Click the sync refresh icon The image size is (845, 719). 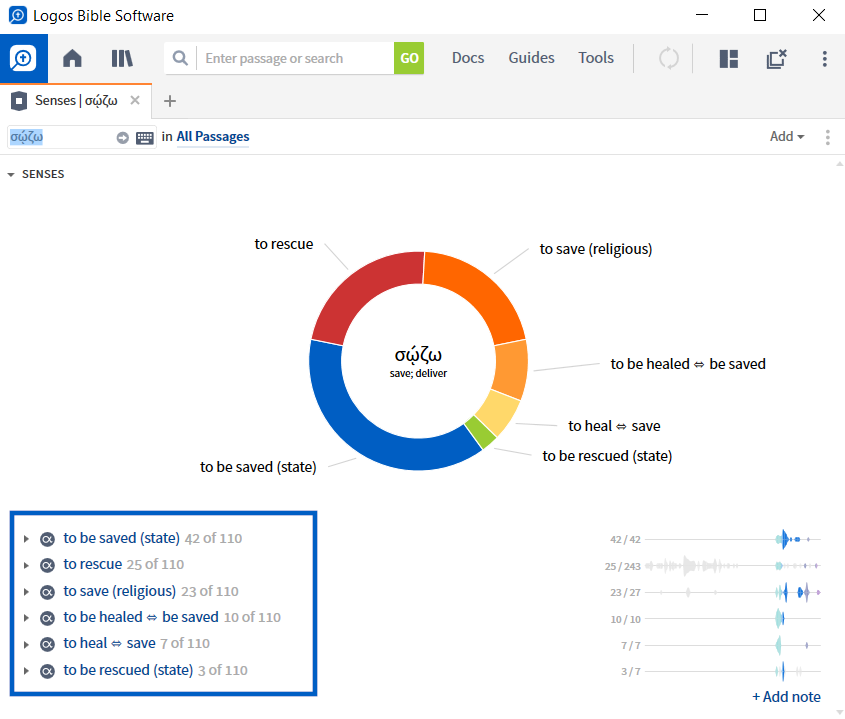pyautogui.click(x=668, y=58)
